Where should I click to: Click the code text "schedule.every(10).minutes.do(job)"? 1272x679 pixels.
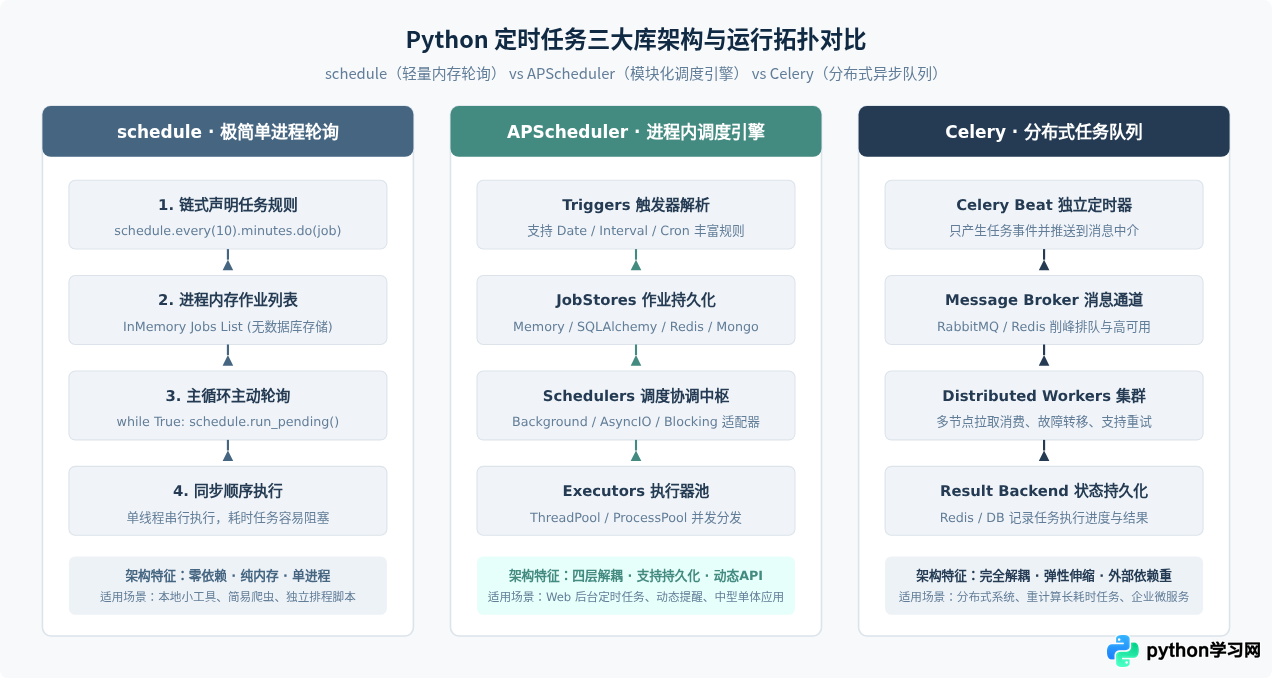[228, 231]
